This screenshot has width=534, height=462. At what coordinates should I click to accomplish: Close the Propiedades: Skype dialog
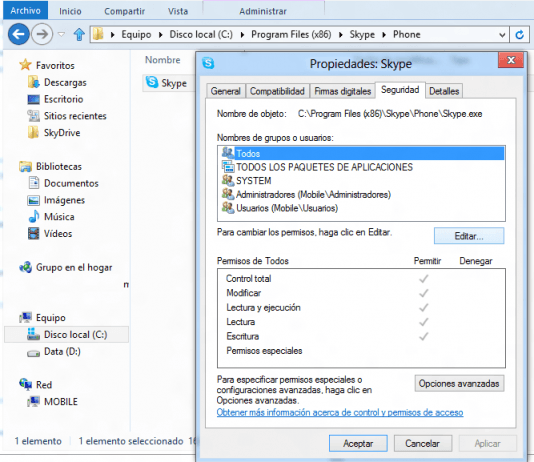click(x=511, y=60)
